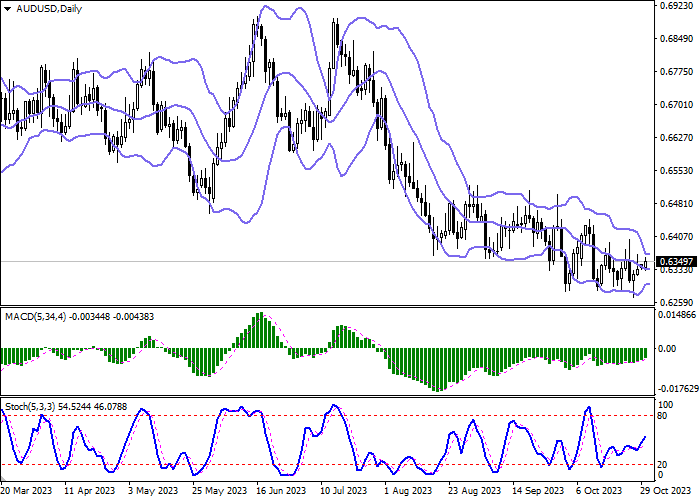Click the 14 Sep 2023 date label
The height and width of the screenshot is (500, 700).
click(538, 491)
